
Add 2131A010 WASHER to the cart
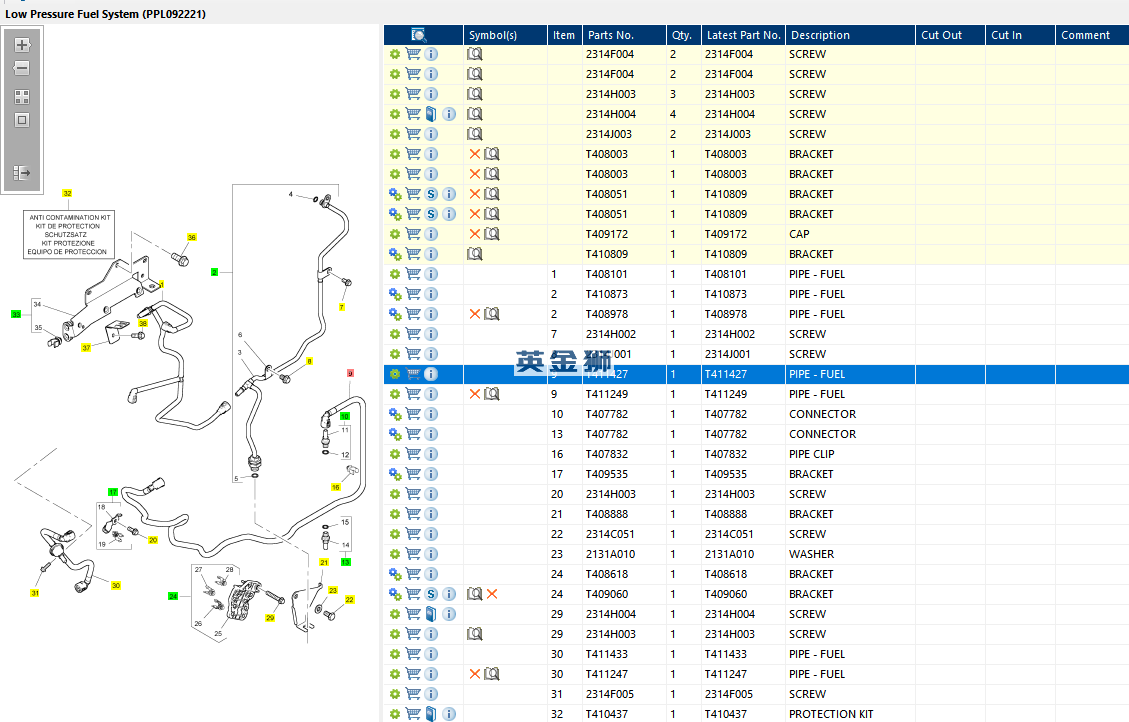click(413, 554)
